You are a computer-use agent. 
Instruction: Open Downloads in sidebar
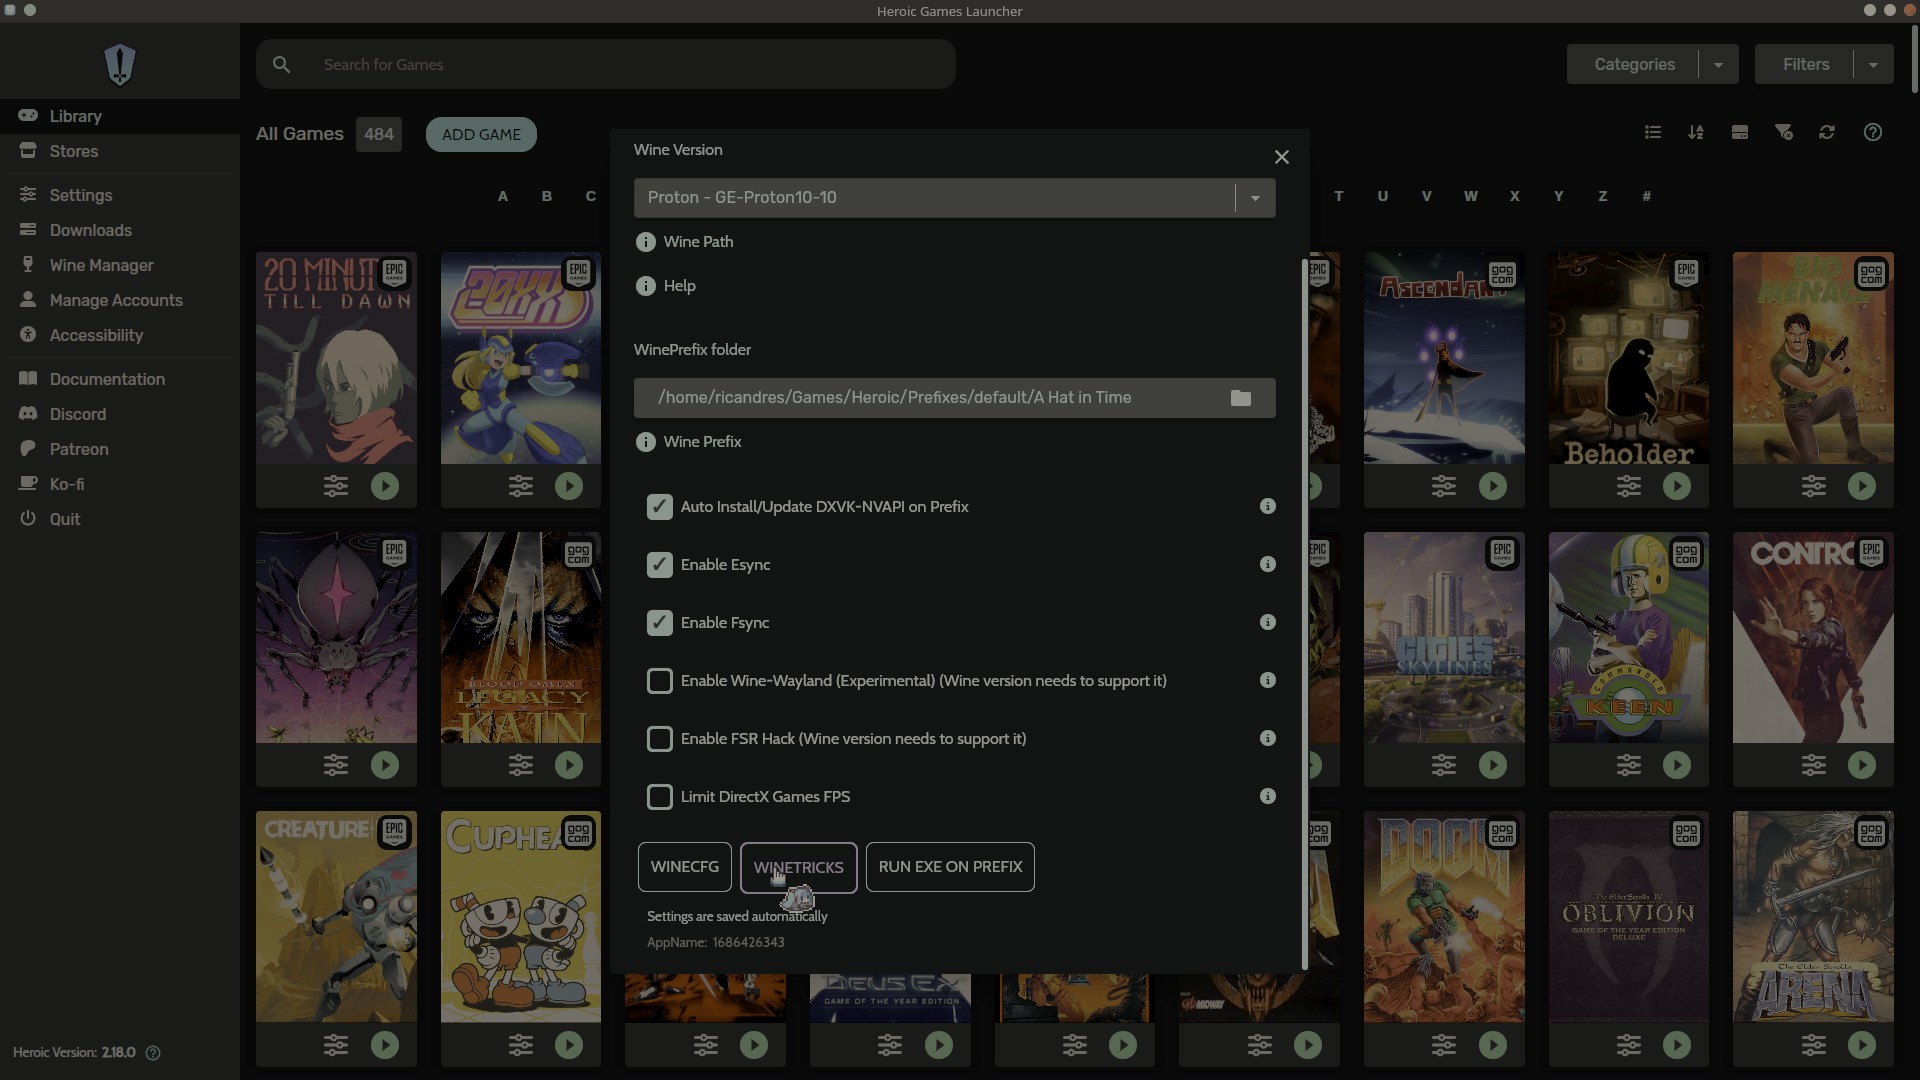coord(120,230)
